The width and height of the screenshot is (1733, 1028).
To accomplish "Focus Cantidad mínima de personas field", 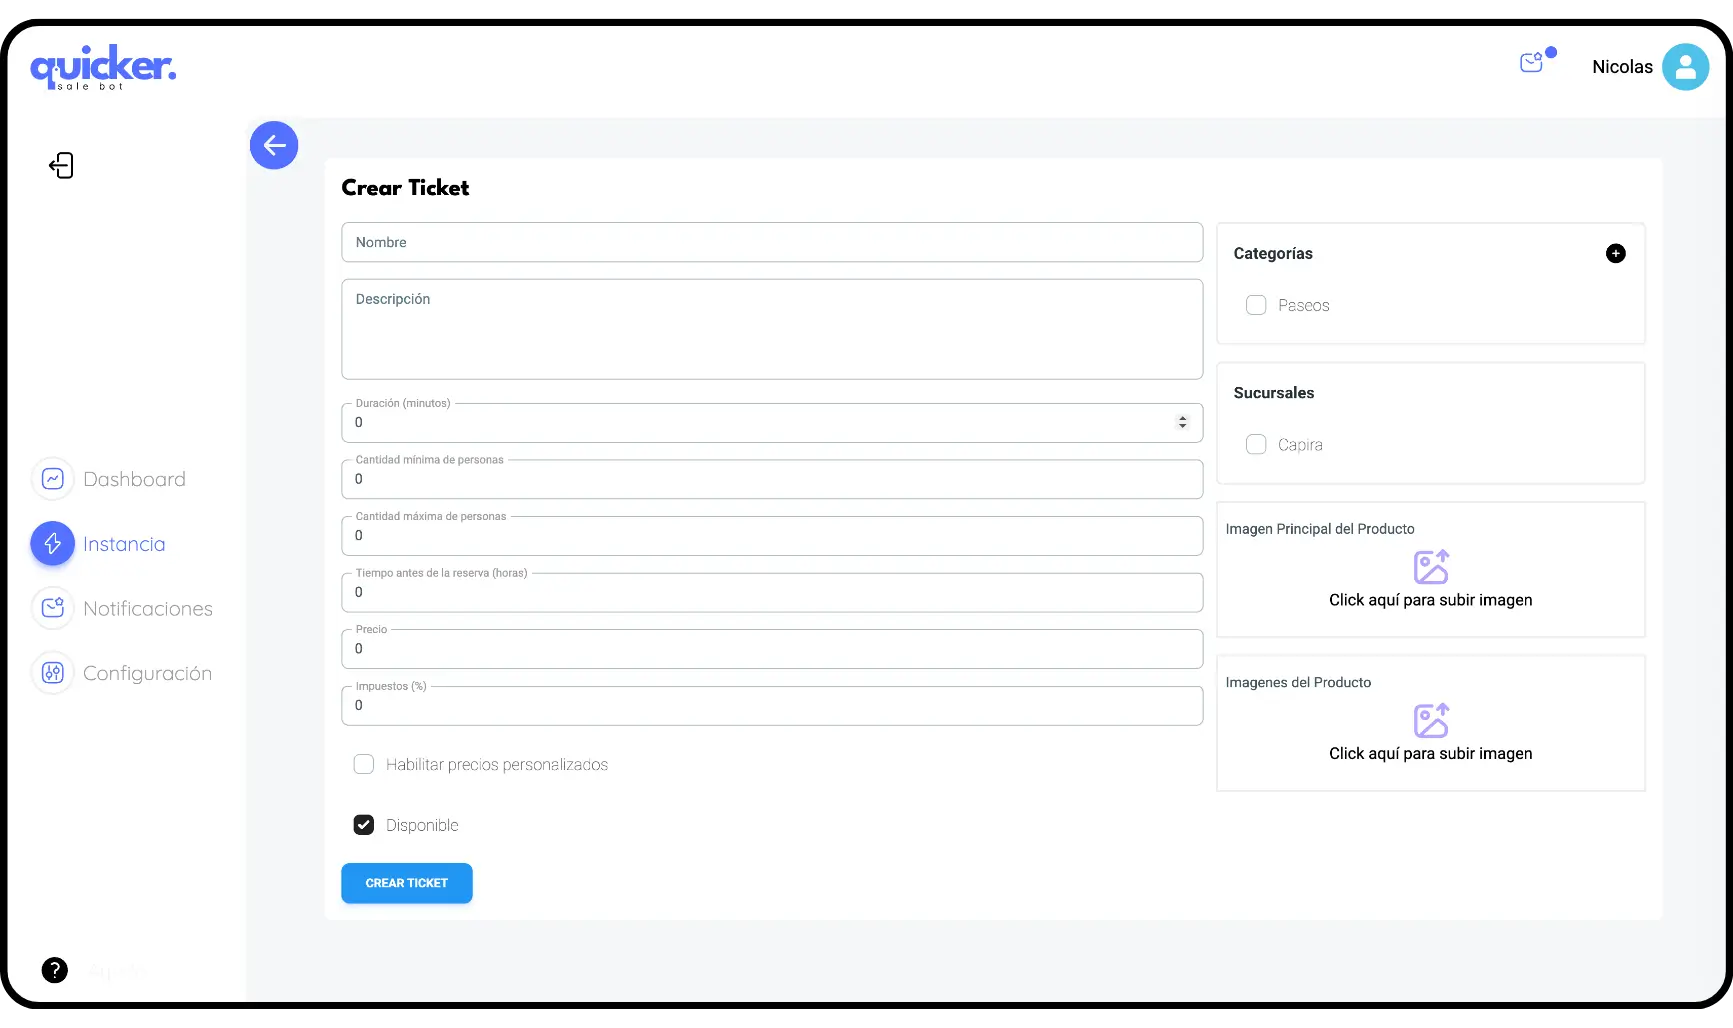I will pos(772,479).
